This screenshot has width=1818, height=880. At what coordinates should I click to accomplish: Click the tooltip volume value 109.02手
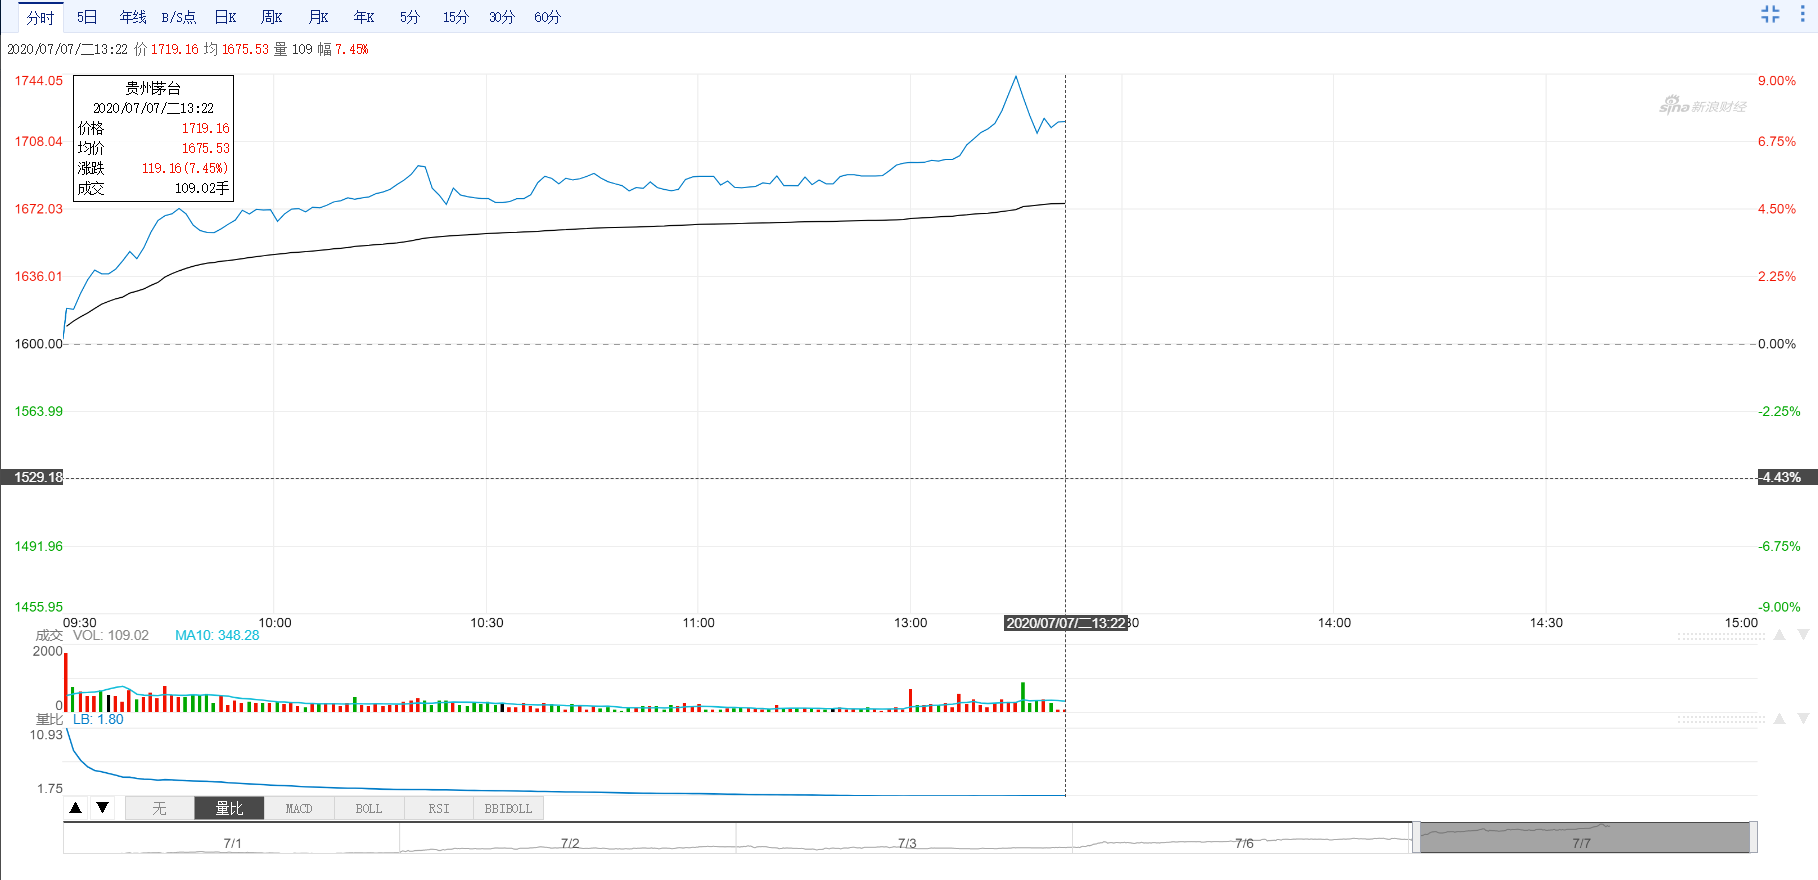[x=202, y=188]
